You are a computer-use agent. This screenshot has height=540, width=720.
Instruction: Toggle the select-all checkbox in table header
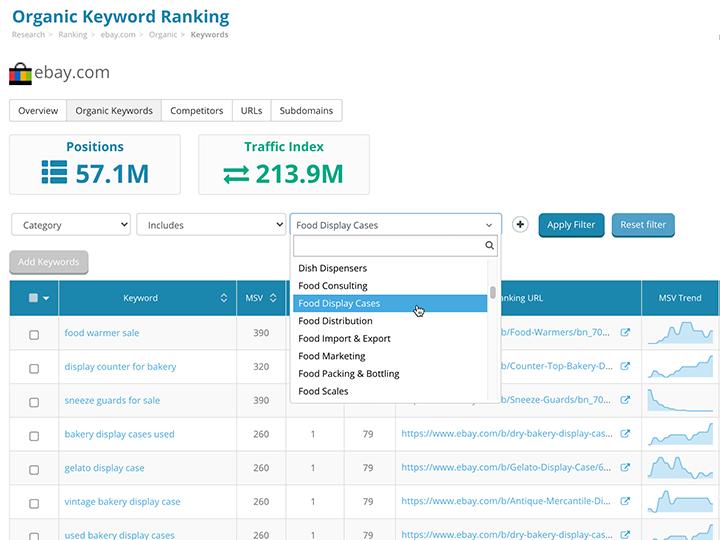pyautogui.click(x=34, y=298)
